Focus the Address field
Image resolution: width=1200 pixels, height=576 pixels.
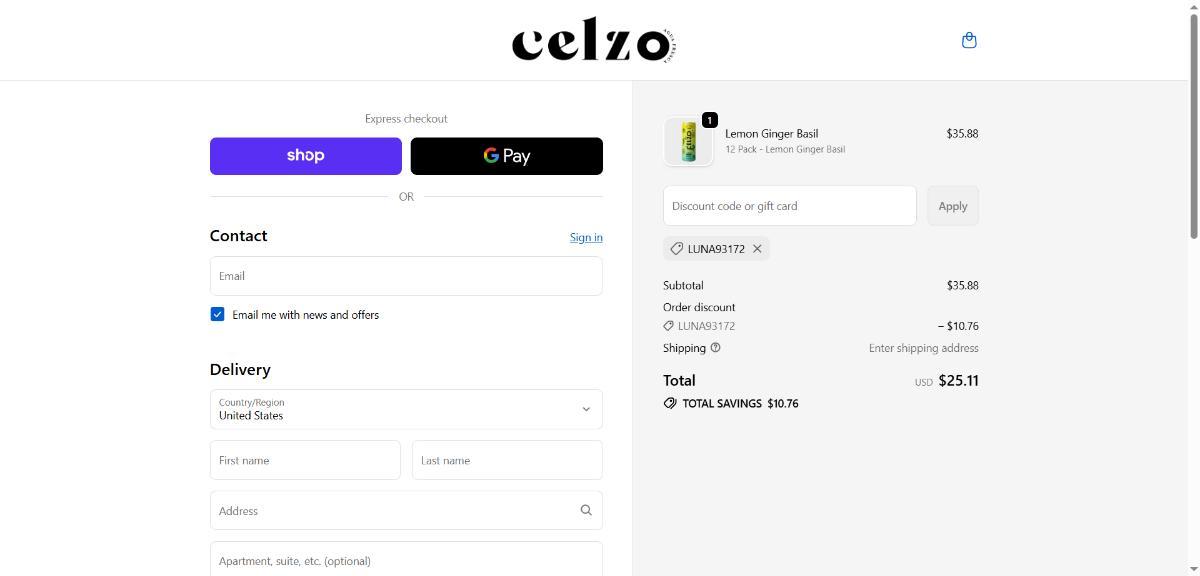pos(395,510)
